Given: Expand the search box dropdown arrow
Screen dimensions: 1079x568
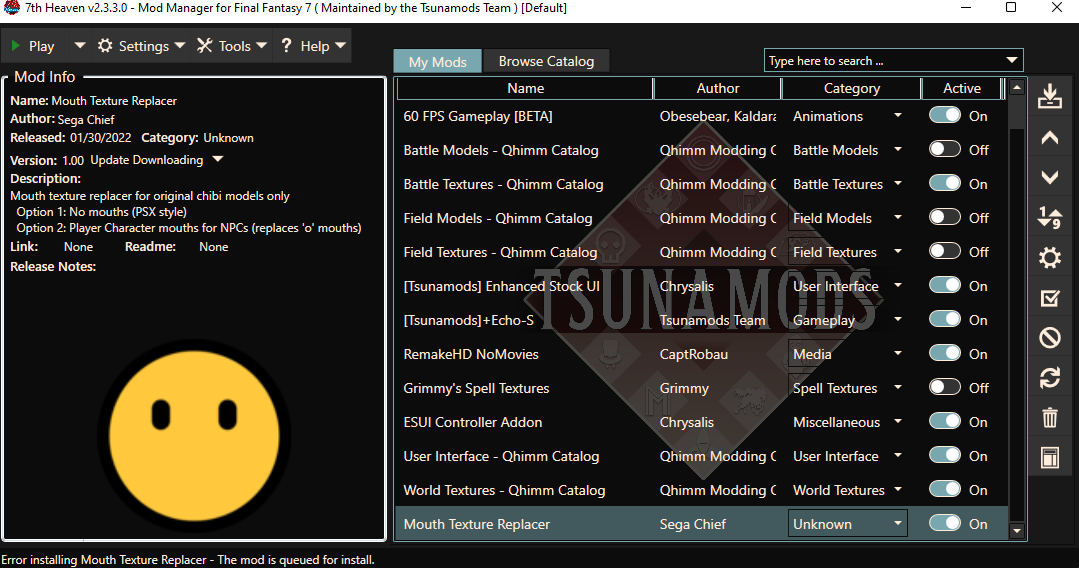Looking at the screenshot, I should point(1012,61).
